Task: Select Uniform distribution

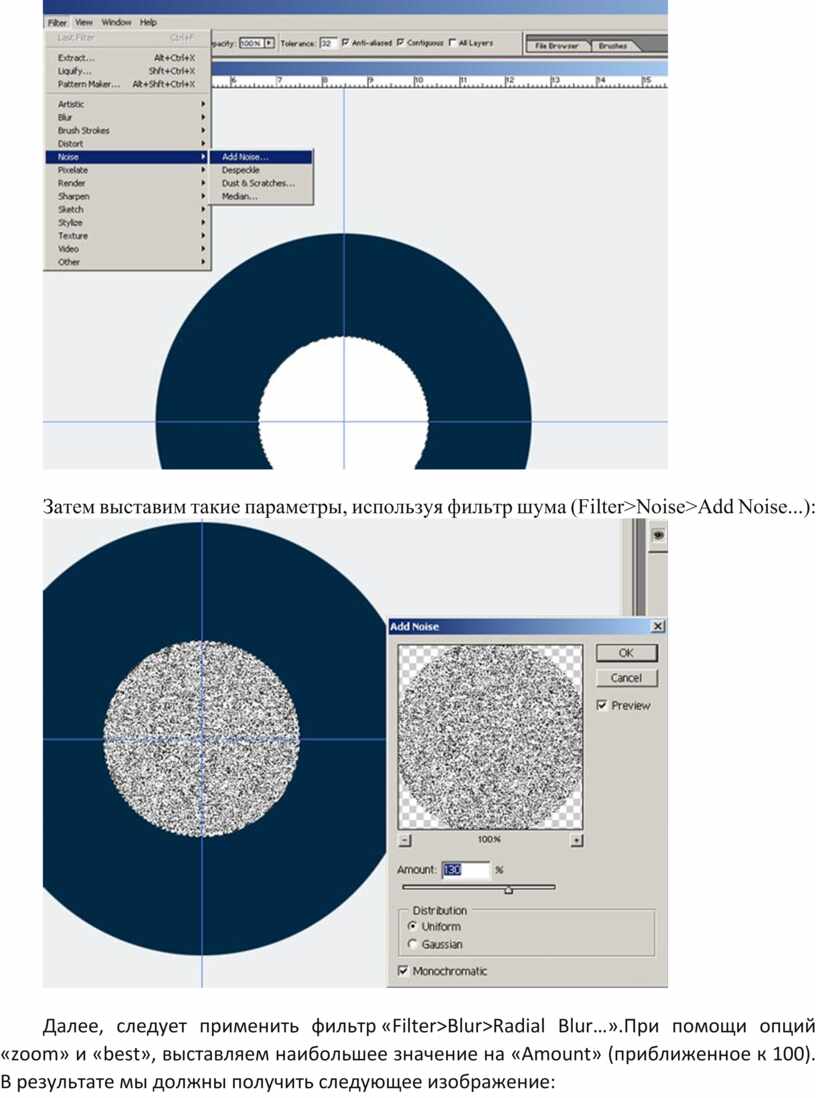Action: coord(412,927)
